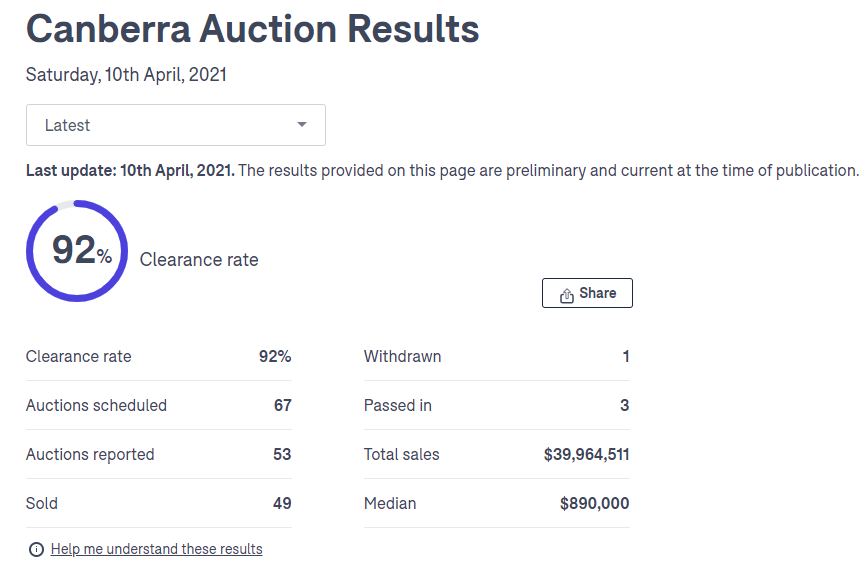867x579 pixels.
Task: Click the Total sales $39,964,511 value
Action: (x=587, y=455)
